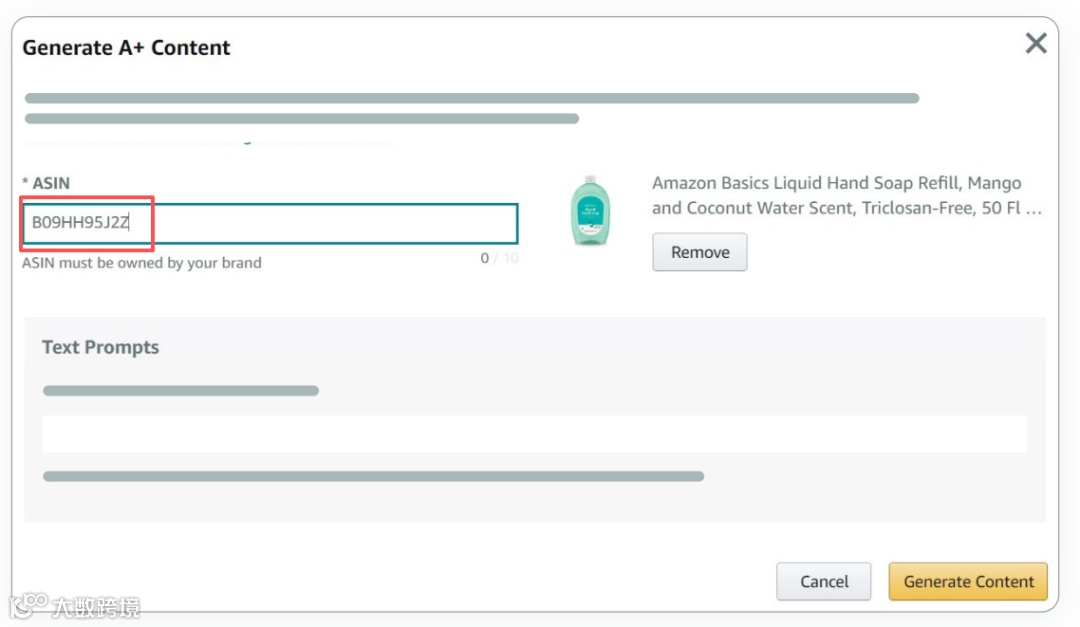
Task: Click the Chinese watermark text beside the logo
Action: [x=96, y=607]
